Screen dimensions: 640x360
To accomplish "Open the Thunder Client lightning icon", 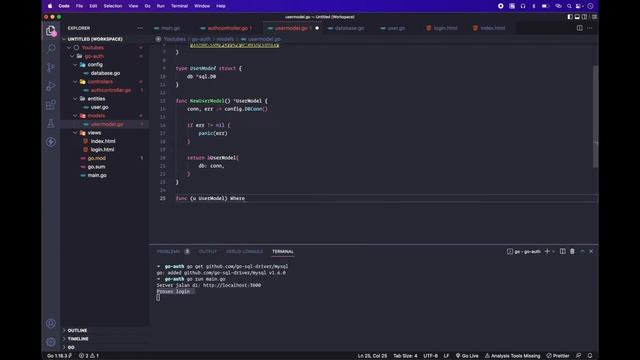I will (x=51, y=142).
